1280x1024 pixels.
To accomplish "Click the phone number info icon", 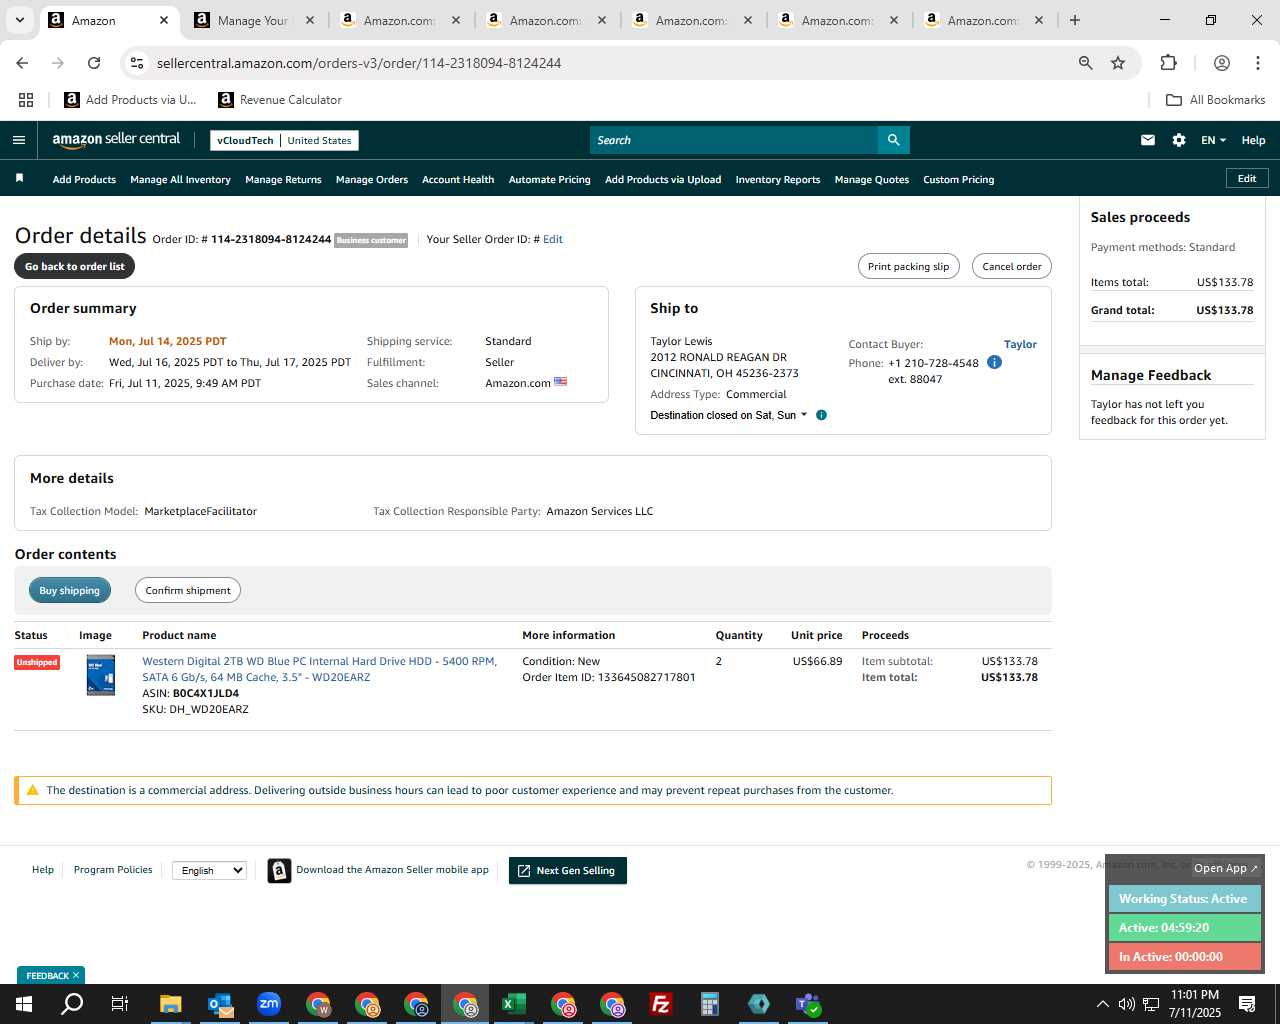I will [x=994, y=362].
